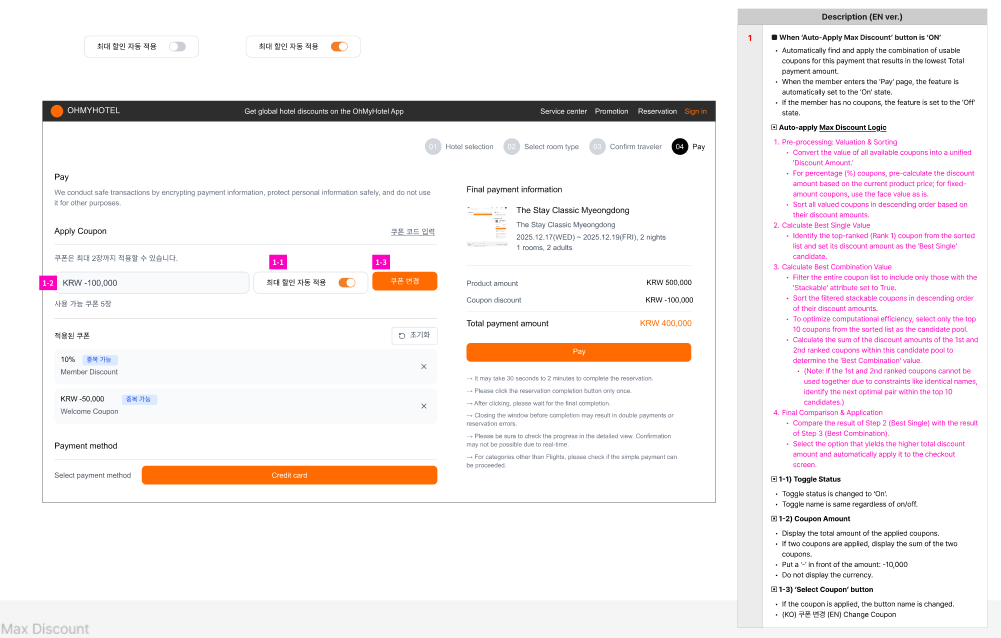Remove the Welcome Coupon with X
This screenshot has height=638, width=1001.
pyautogui.click(x=423, y=406)
